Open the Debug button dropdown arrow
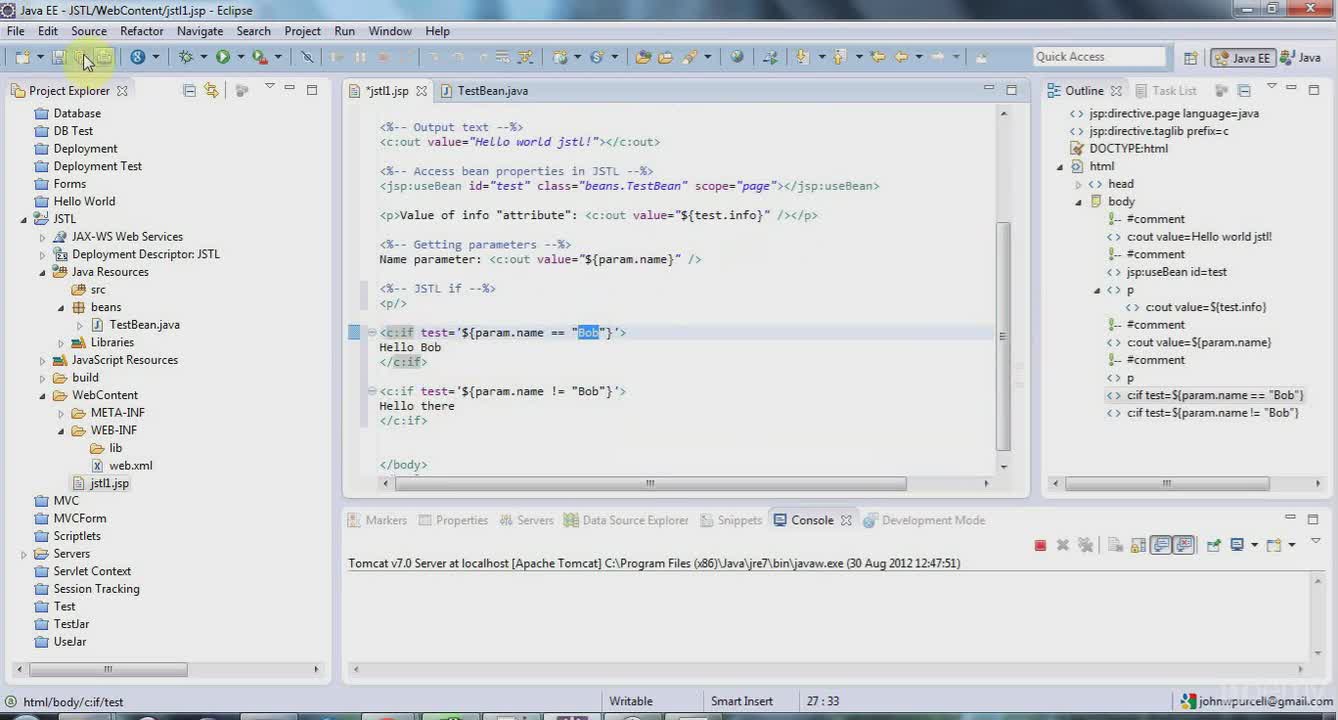This screenshot has height=720, width=1338. tap(203, 57)
